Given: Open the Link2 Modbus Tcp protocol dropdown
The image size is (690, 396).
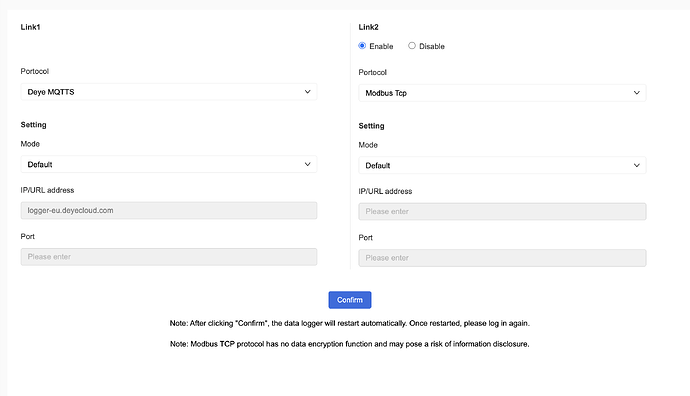Looking at the screenshot, I should pyautogui.click(x=502, y=93).
